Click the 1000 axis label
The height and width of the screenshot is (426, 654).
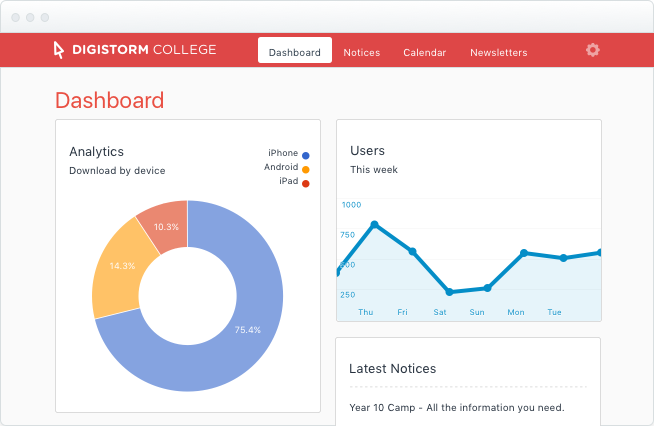point(352,205)
